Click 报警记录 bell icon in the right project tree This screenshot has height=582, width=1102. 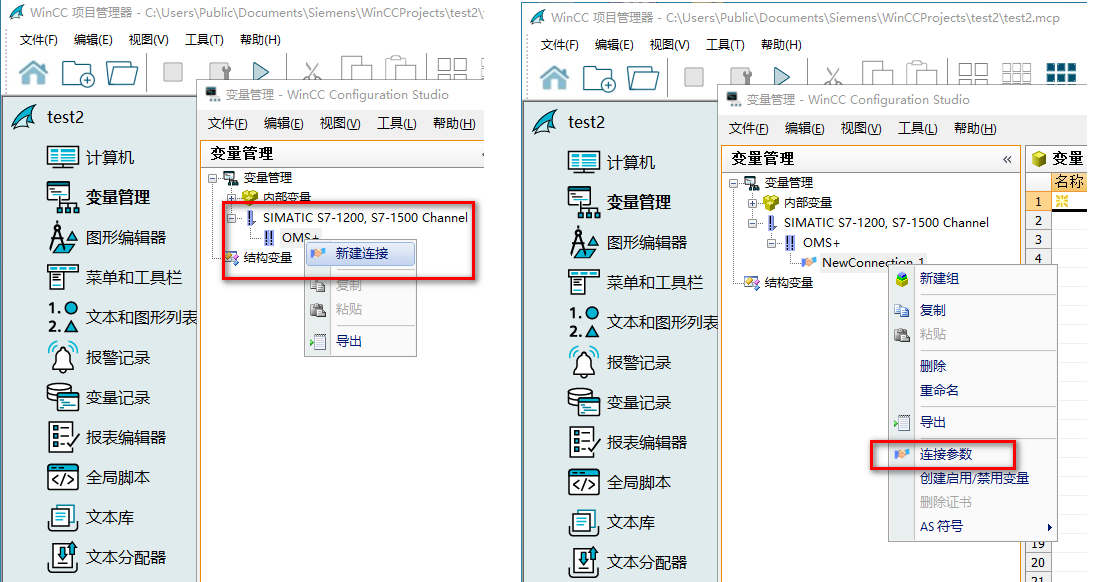point(584,362)
